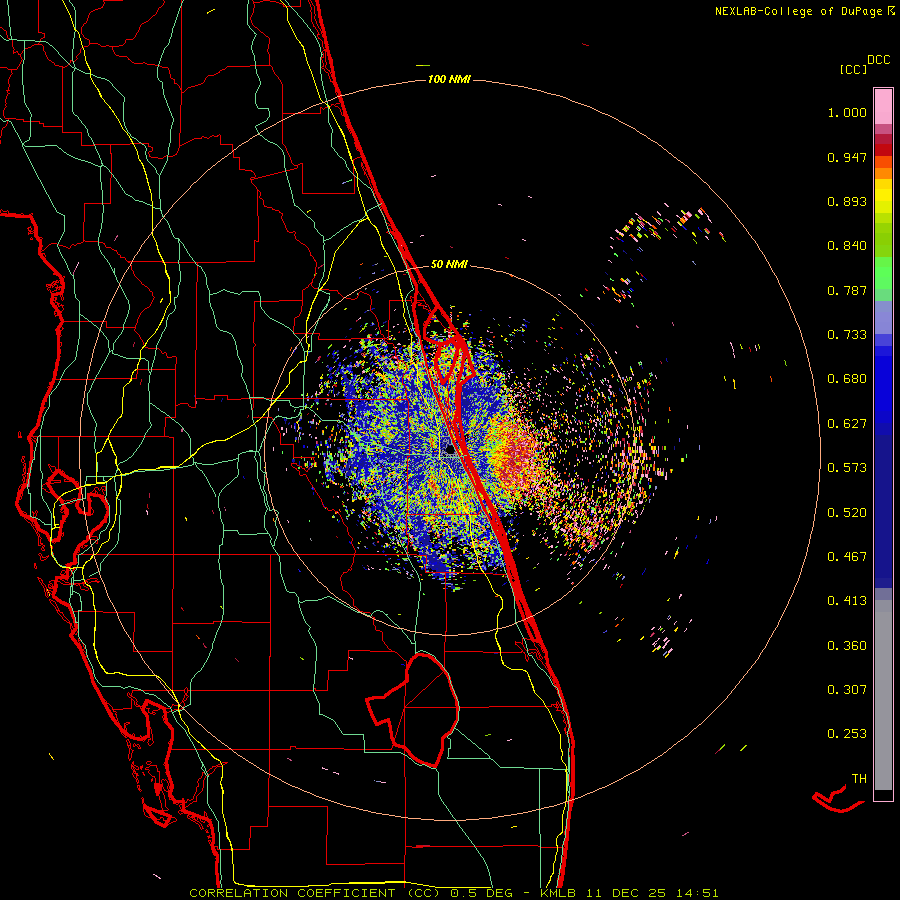This screenshot has width=900, height=900.
Task: Click the gray low-value segment of color bar
Action: 883,695
